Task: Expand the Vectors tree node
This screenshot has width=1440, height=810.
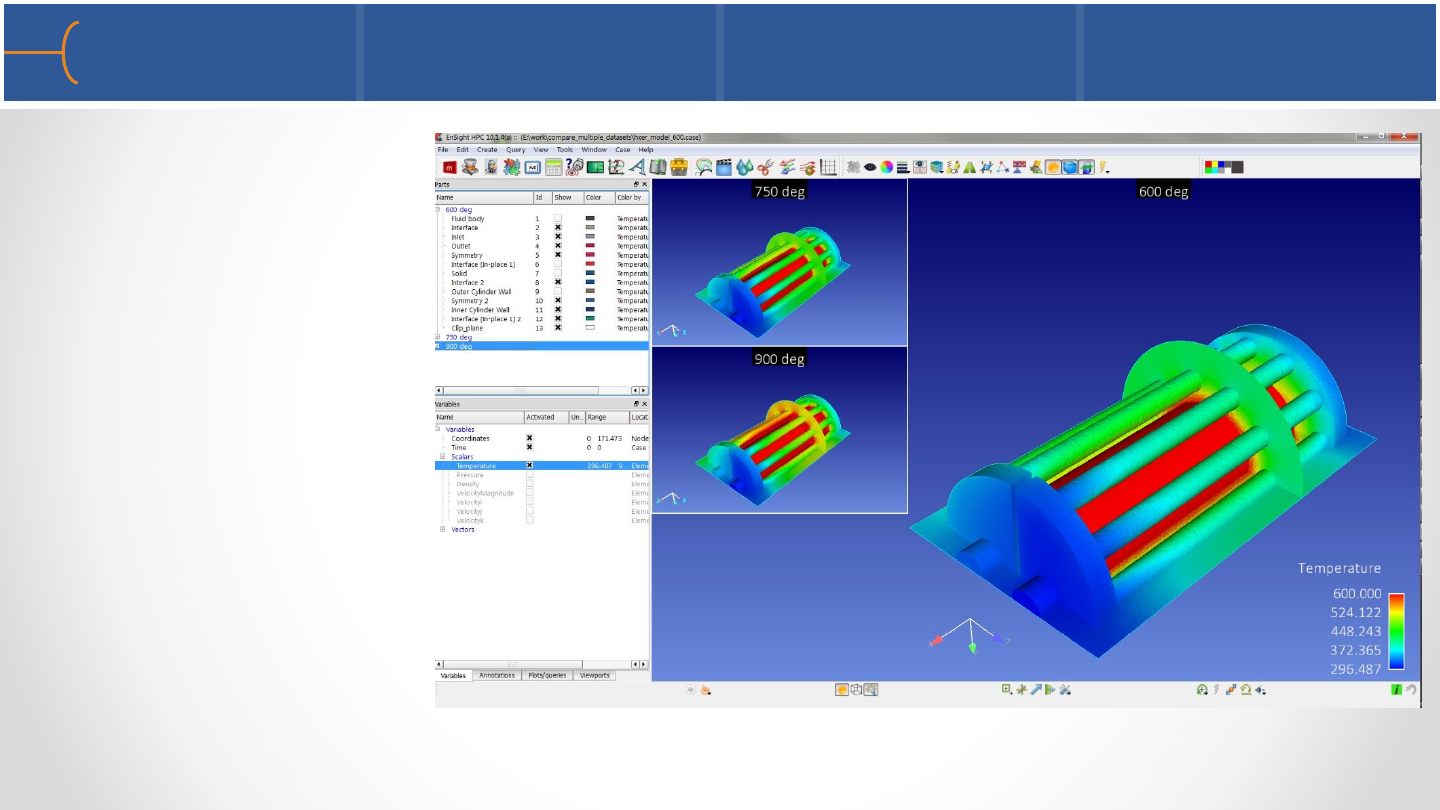Action: [x=443, y=529]
